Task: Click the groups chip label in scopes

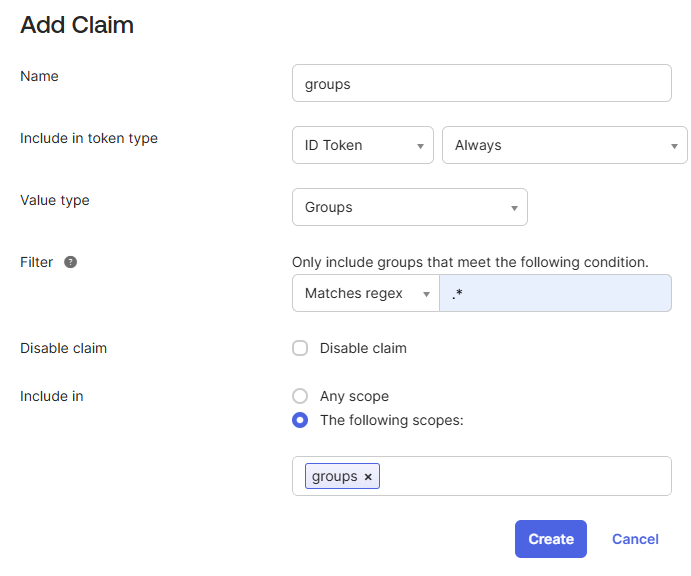Action: 334,476
